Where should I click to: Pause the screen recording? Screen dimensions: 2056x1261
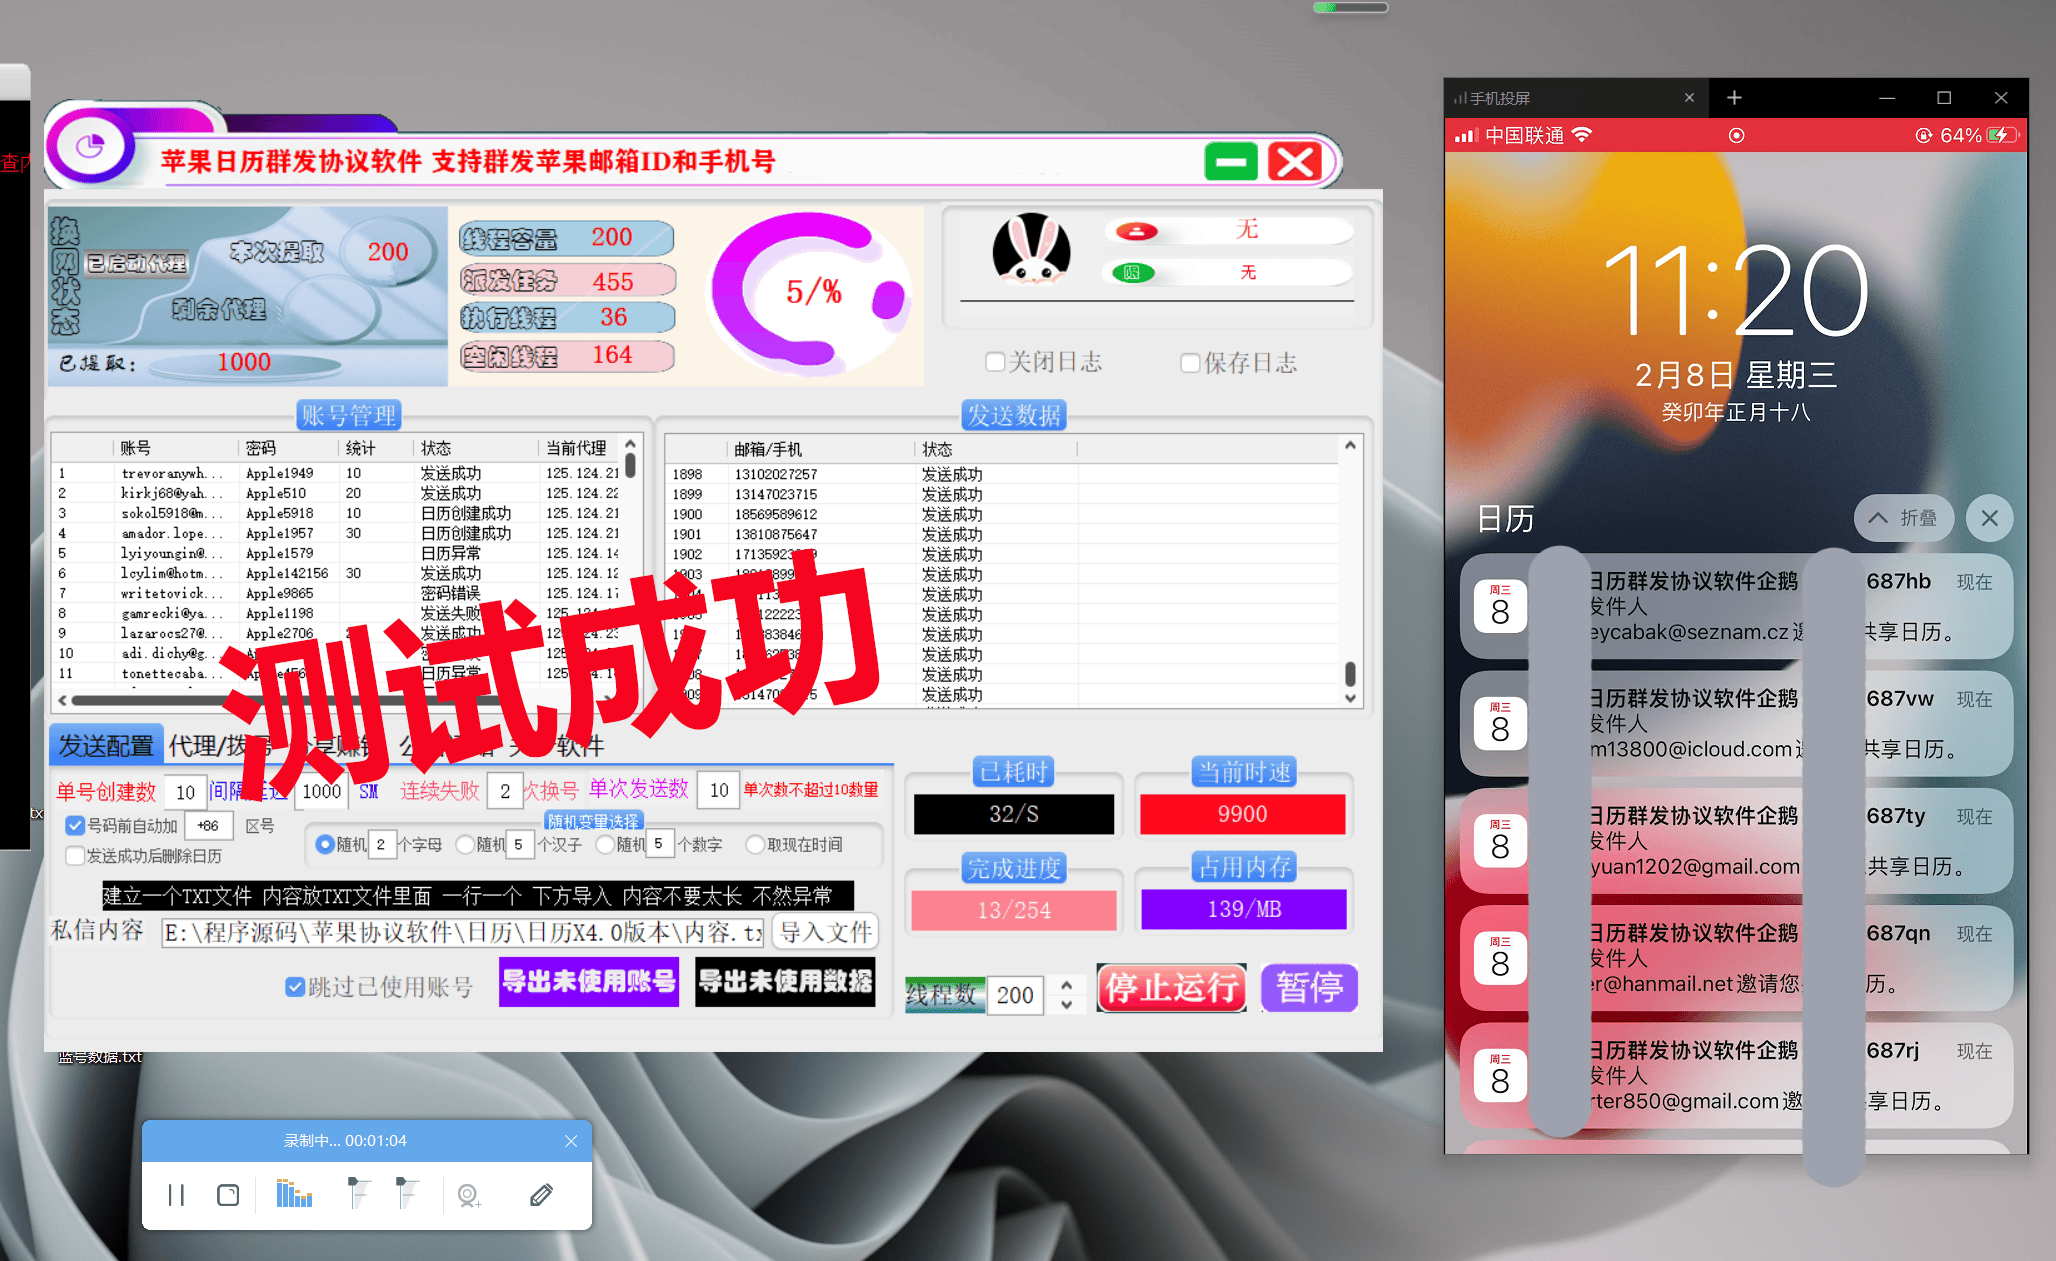coord(176,1195)
